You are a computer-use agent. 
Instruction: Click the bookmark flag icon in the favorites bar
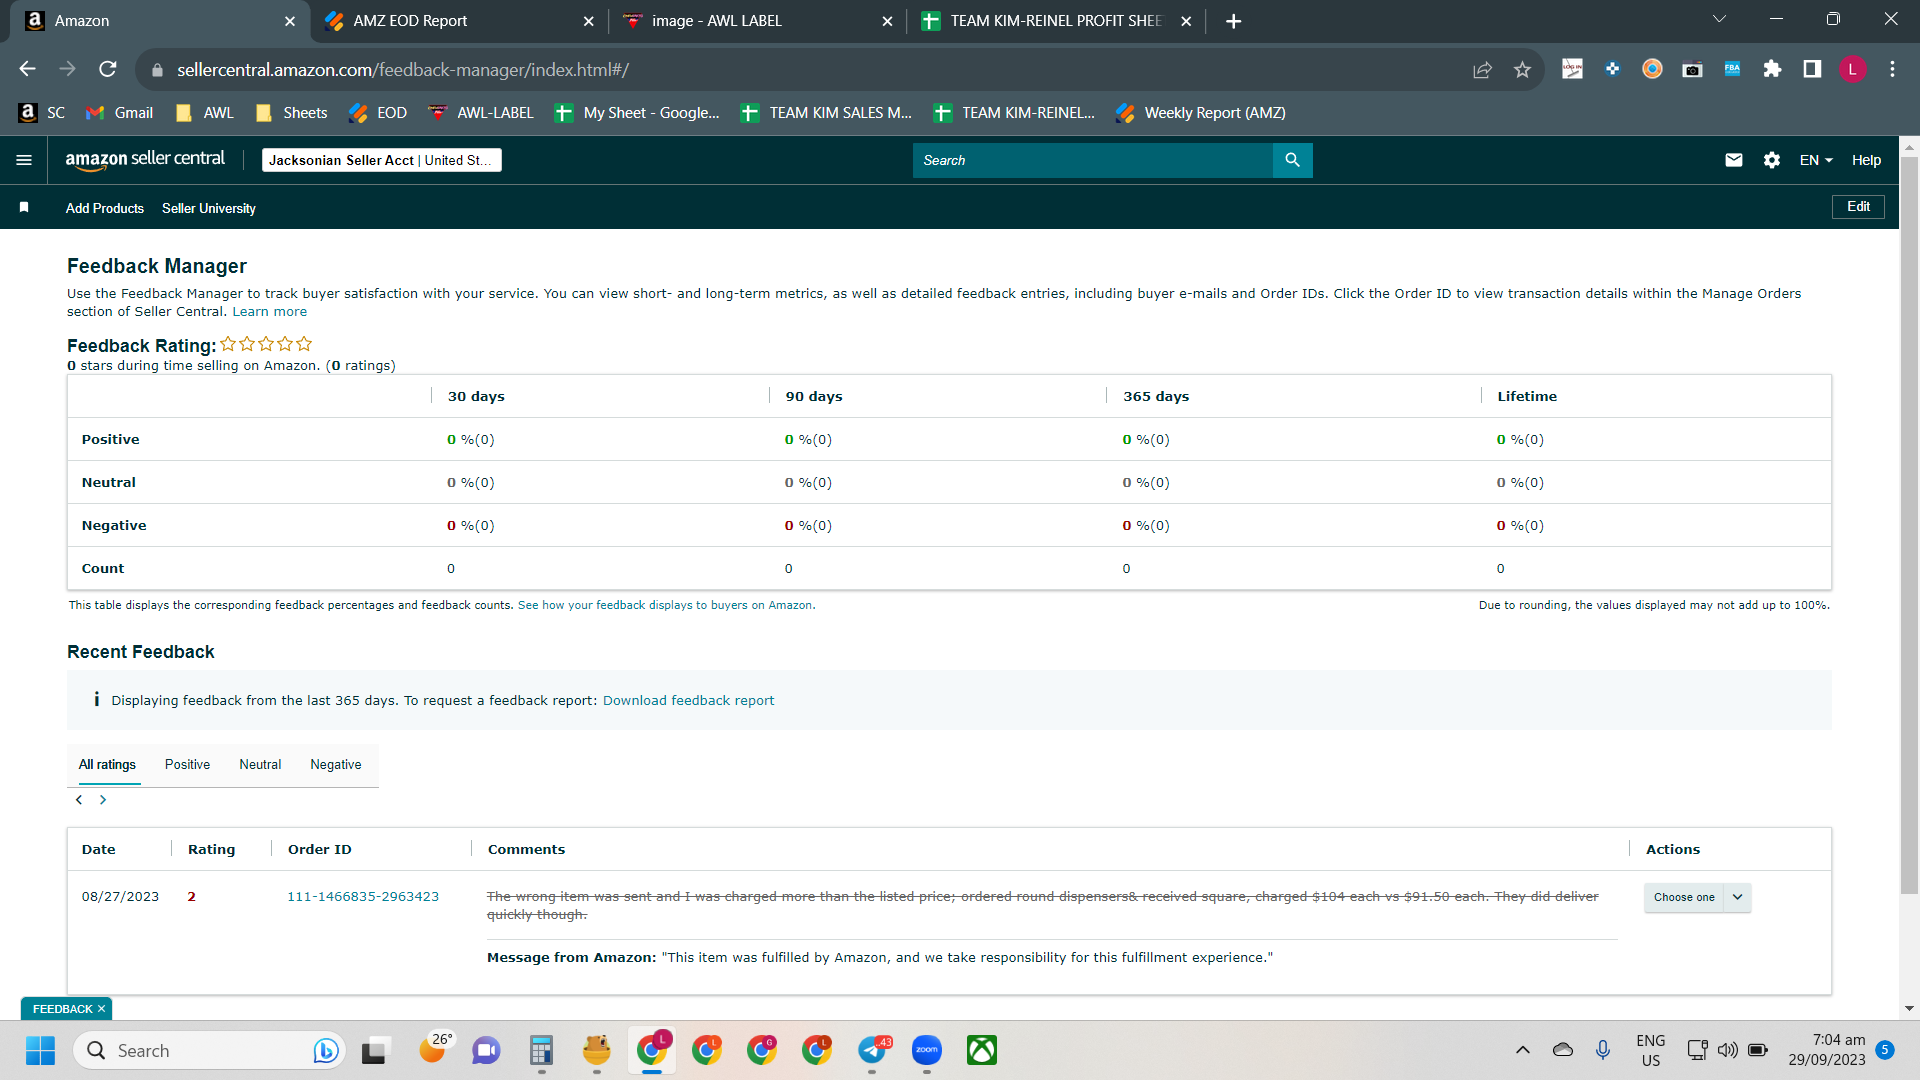(x=24, y=207)
